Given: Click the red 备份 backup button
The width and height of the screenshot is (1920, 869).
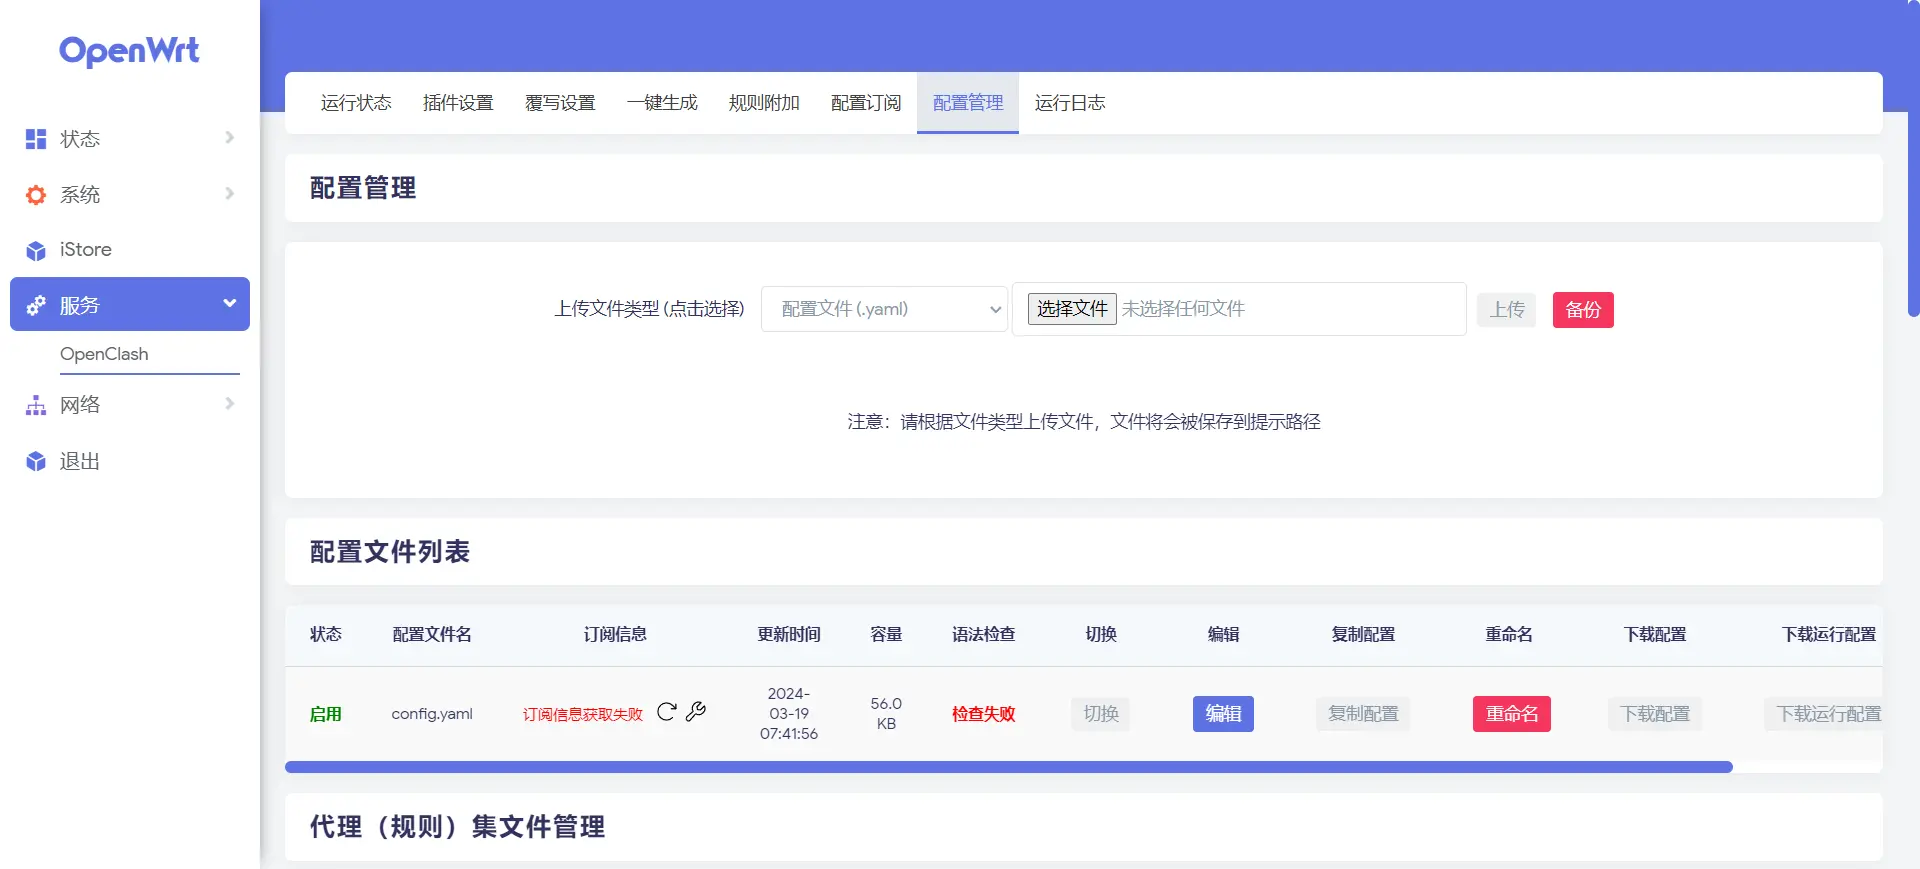Looking at the screenshot, I should [x=1583, y=310].
